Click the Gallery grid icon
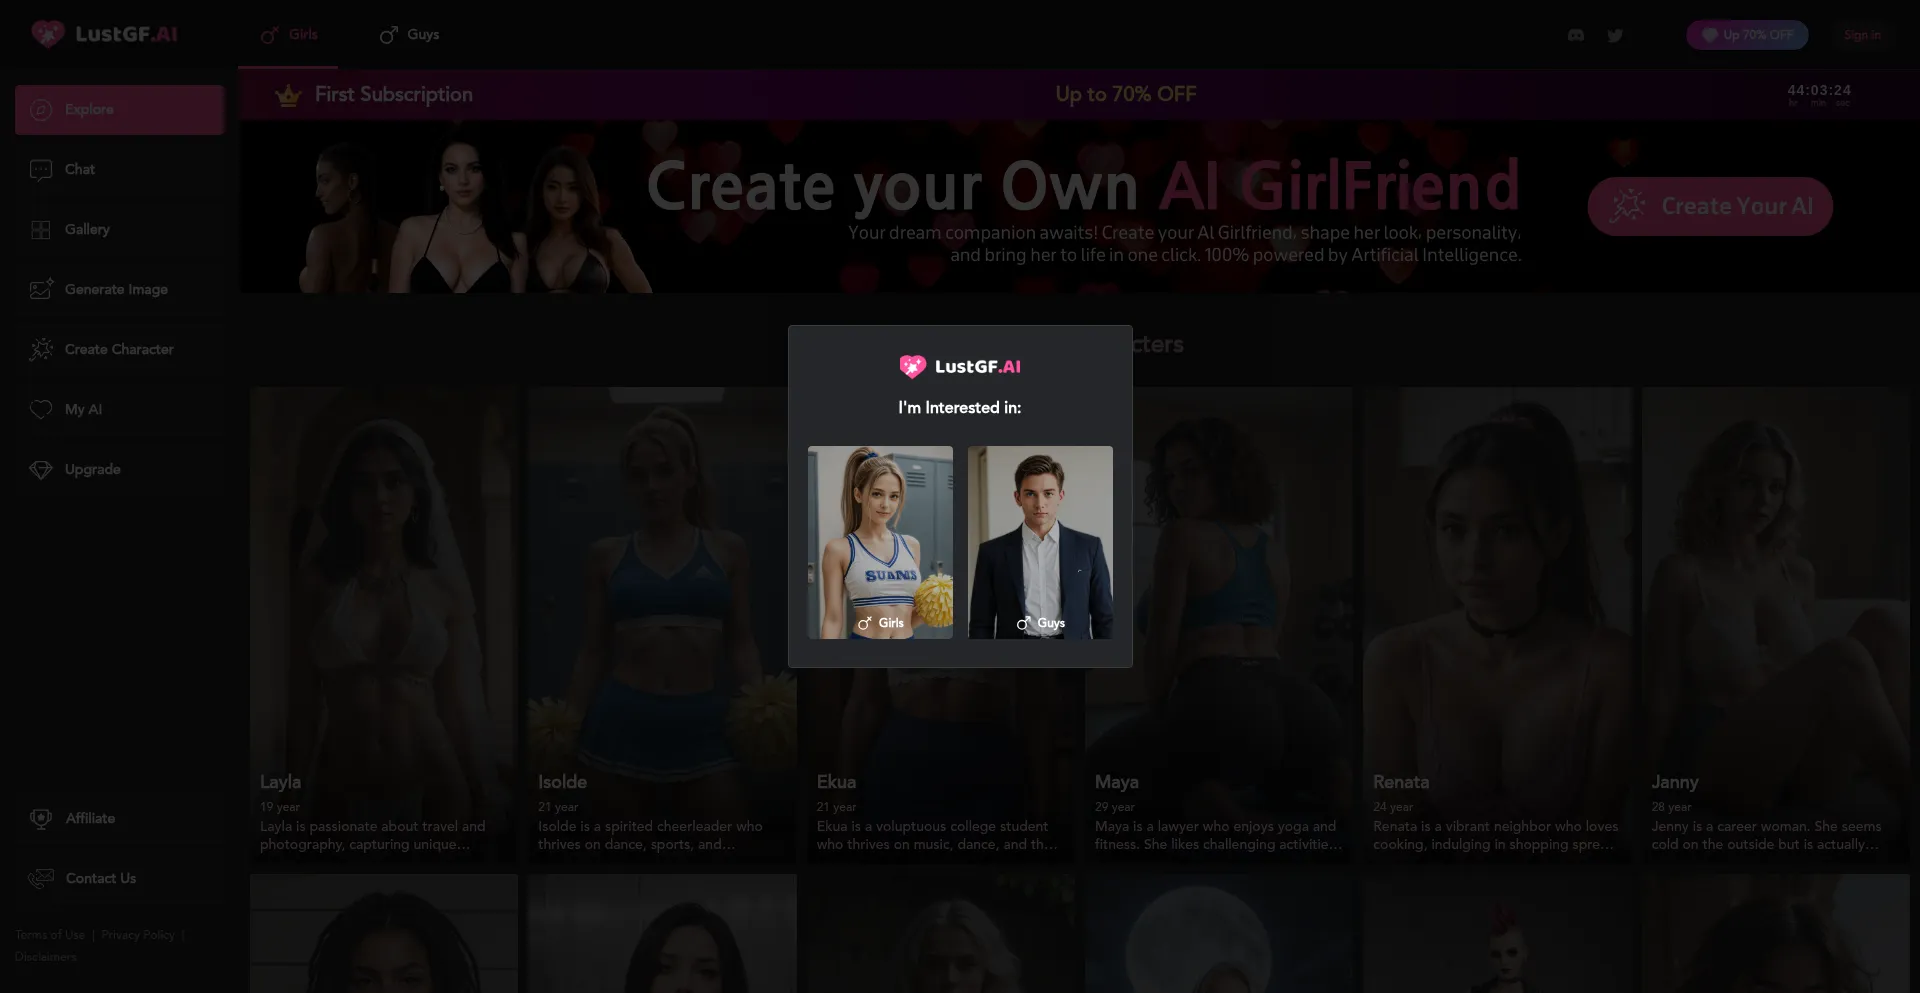The width and height of the screenshot is (1920, 993). 41,230
